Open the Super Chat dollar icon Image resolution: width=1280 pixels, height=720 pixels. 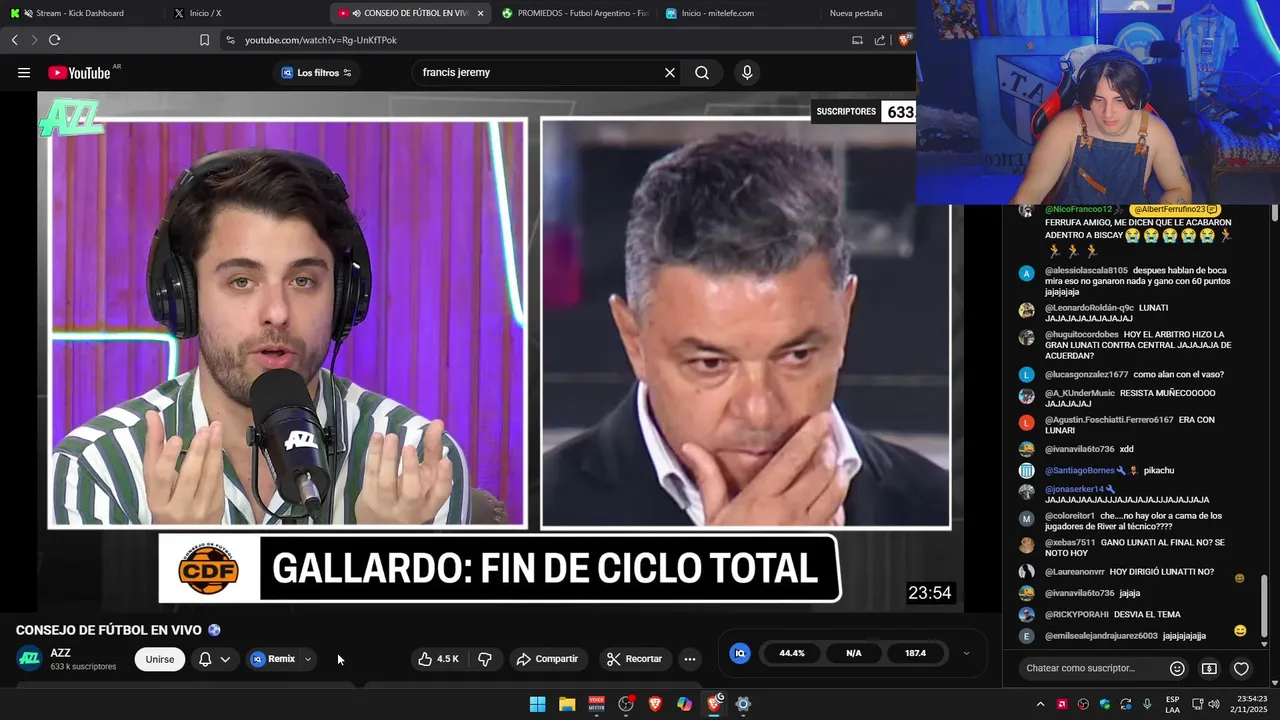(1209, 668)
